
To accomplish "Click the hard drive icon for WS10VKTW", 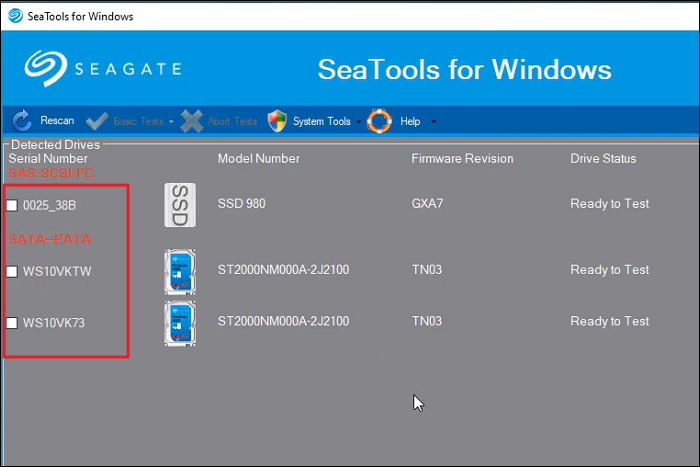I will (180, 272).
